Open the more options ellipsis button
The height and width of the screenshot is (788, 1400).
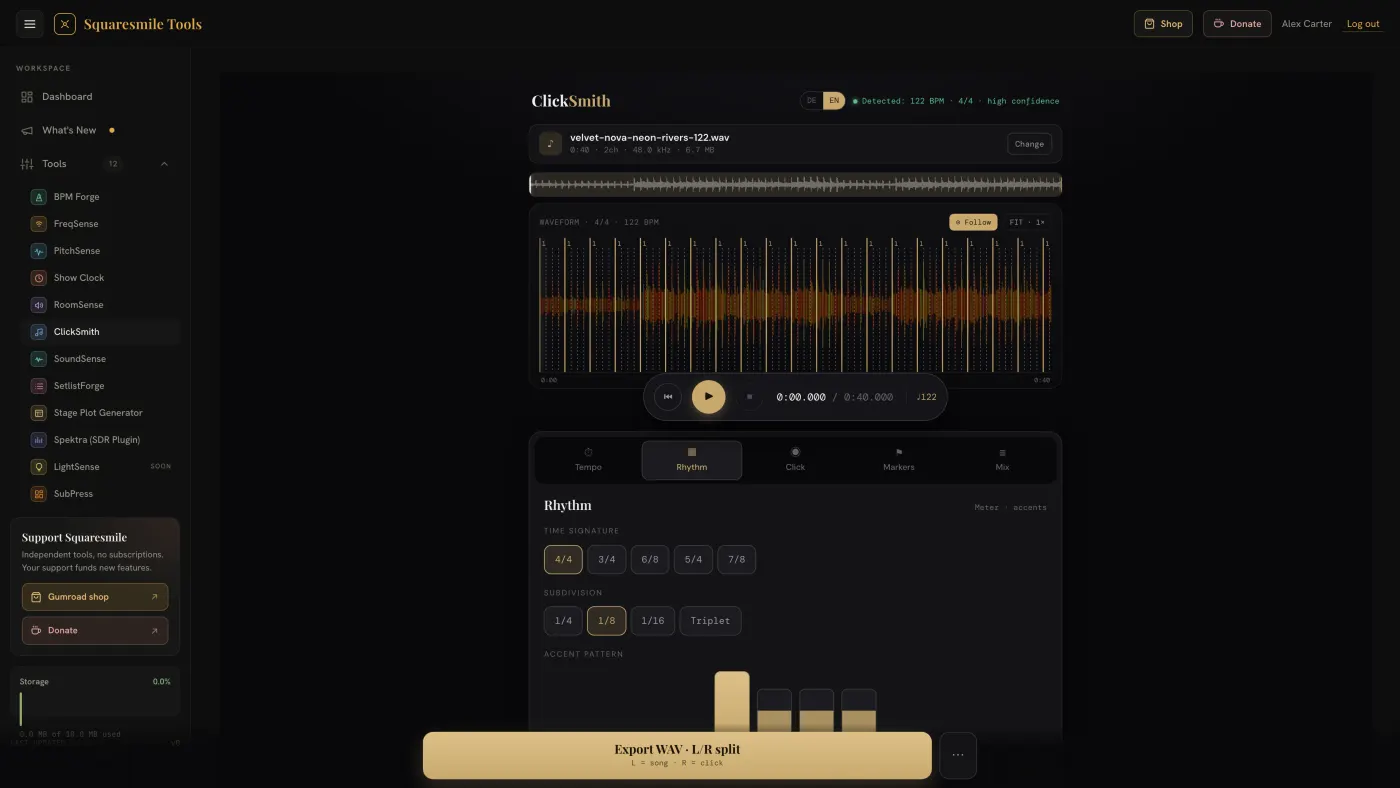pyautogui.click(x=958, y=755)
